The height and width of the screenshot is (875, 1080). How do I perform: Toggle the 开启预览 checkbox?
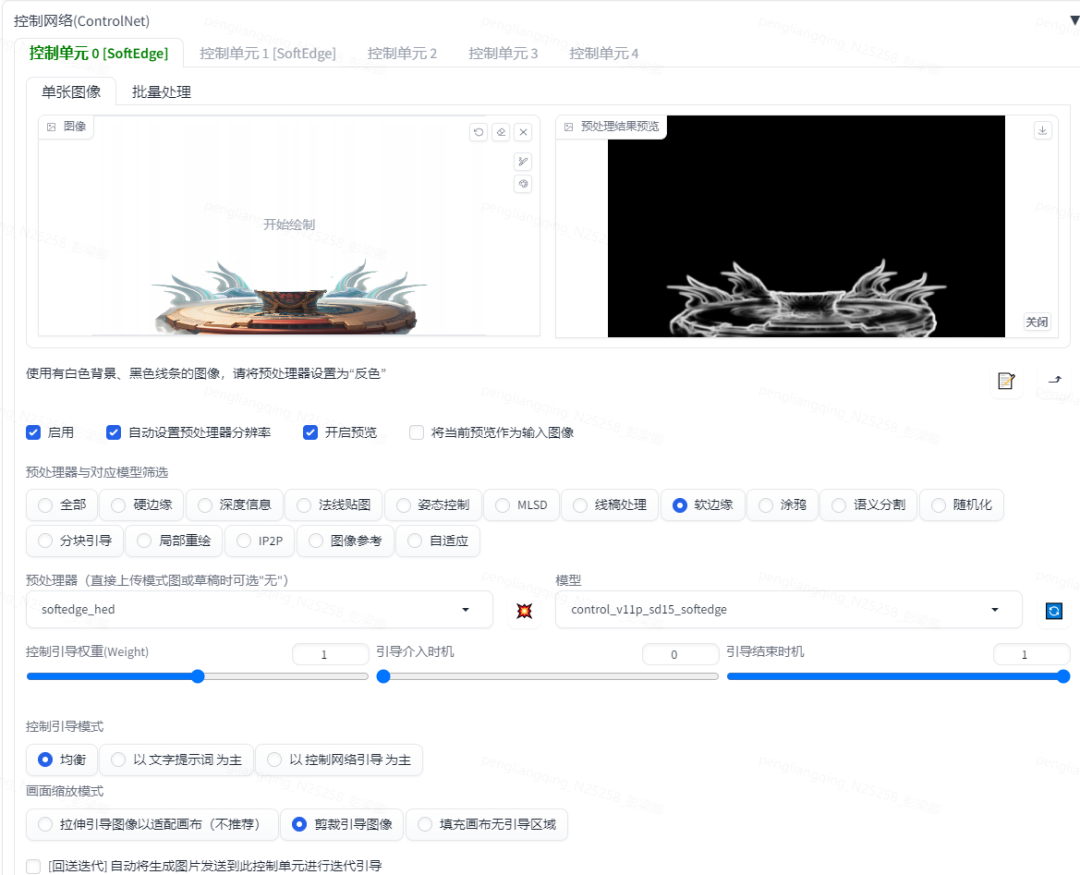[x=310, y=433]
